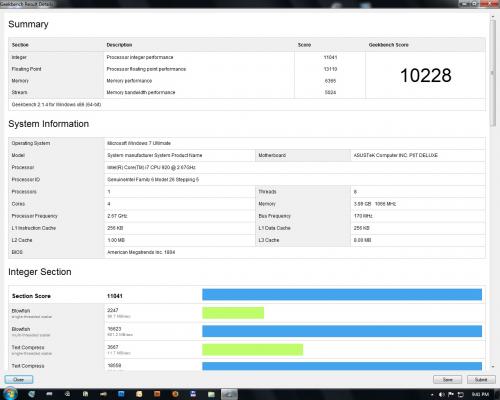500x400 pixels.
Task: Open the Action Center flag icon
Action: pos(451,394)
